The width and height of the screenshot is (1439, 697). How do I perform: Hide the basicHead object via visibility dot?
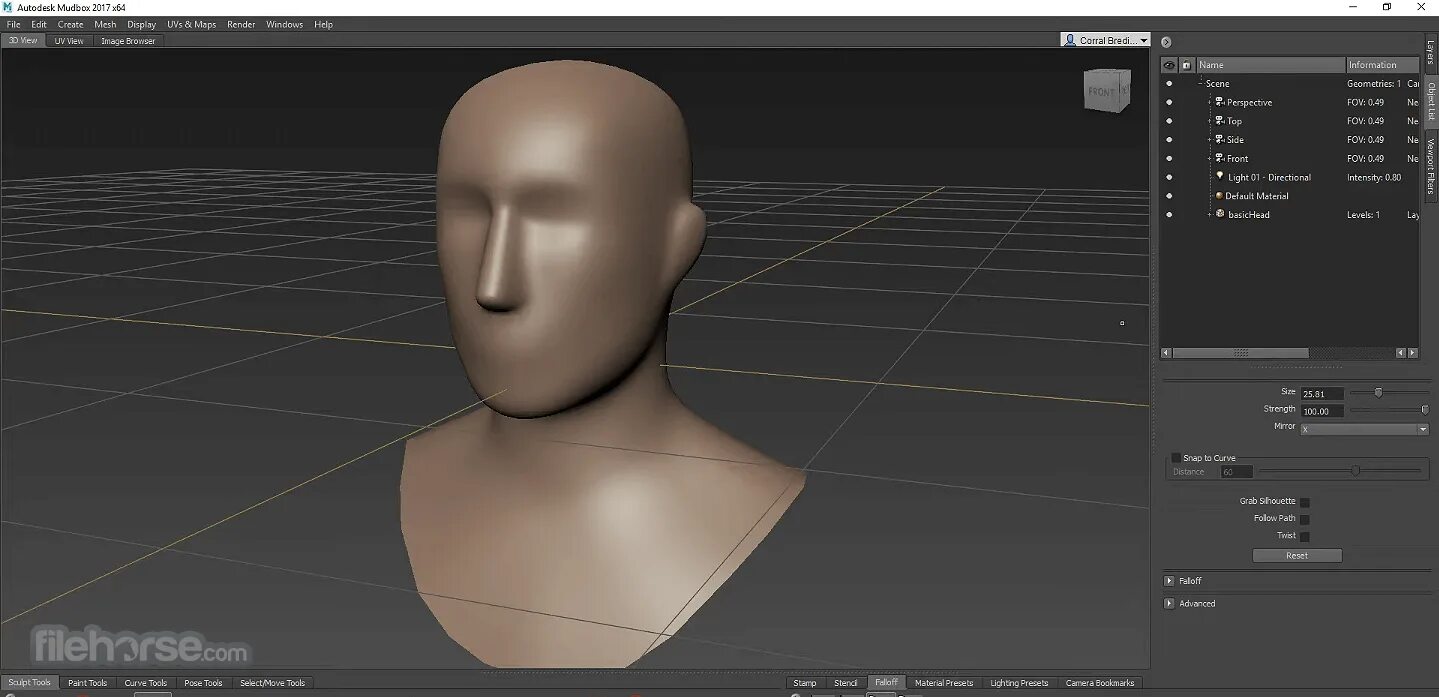1169,215
